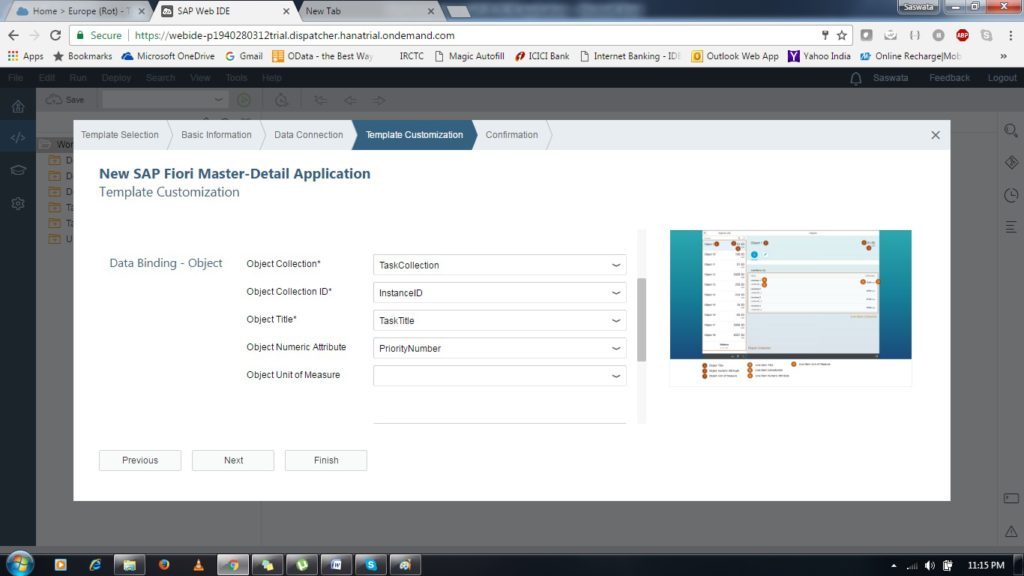Show hidden system tray icons arrow
Viewport: 1024px width, 576px height.
pyautogui.click(x=893, y=566)
